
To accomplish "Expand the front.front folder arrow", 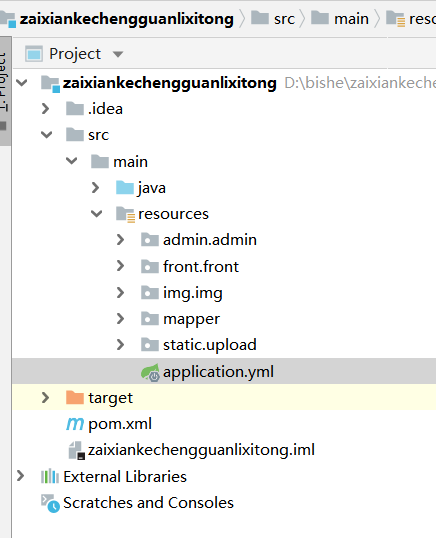I will [120, 266].
